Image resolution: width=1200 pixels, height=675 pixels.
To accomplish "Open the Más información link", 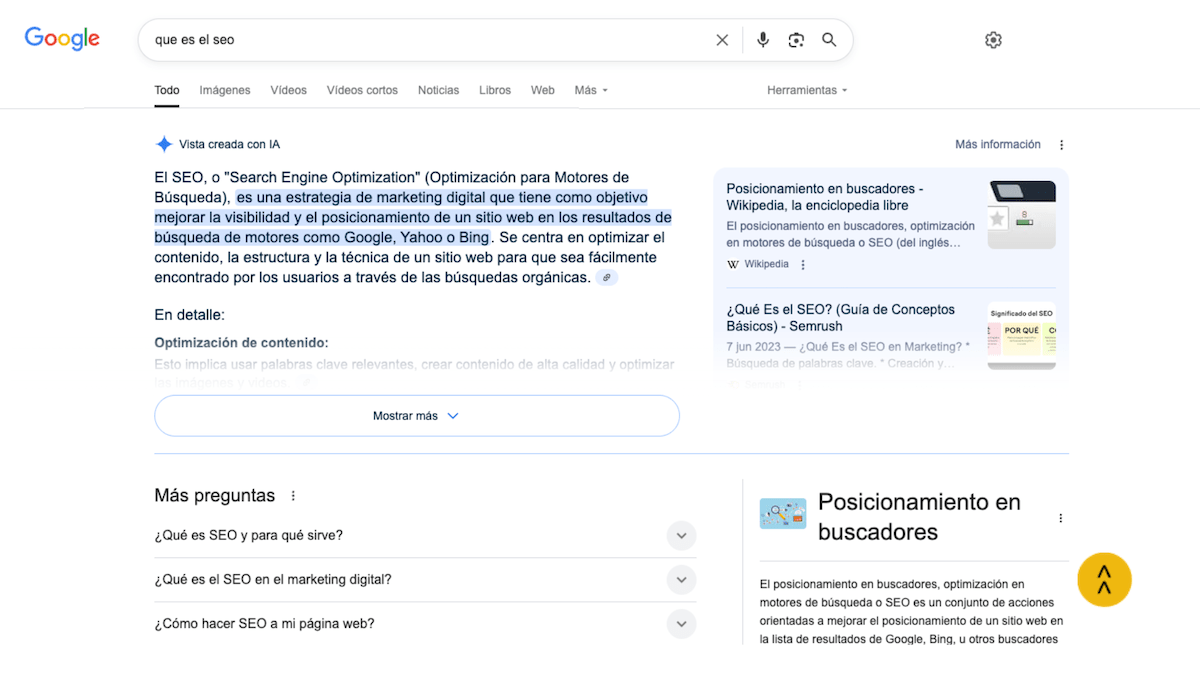I will (x=998, y=145).
